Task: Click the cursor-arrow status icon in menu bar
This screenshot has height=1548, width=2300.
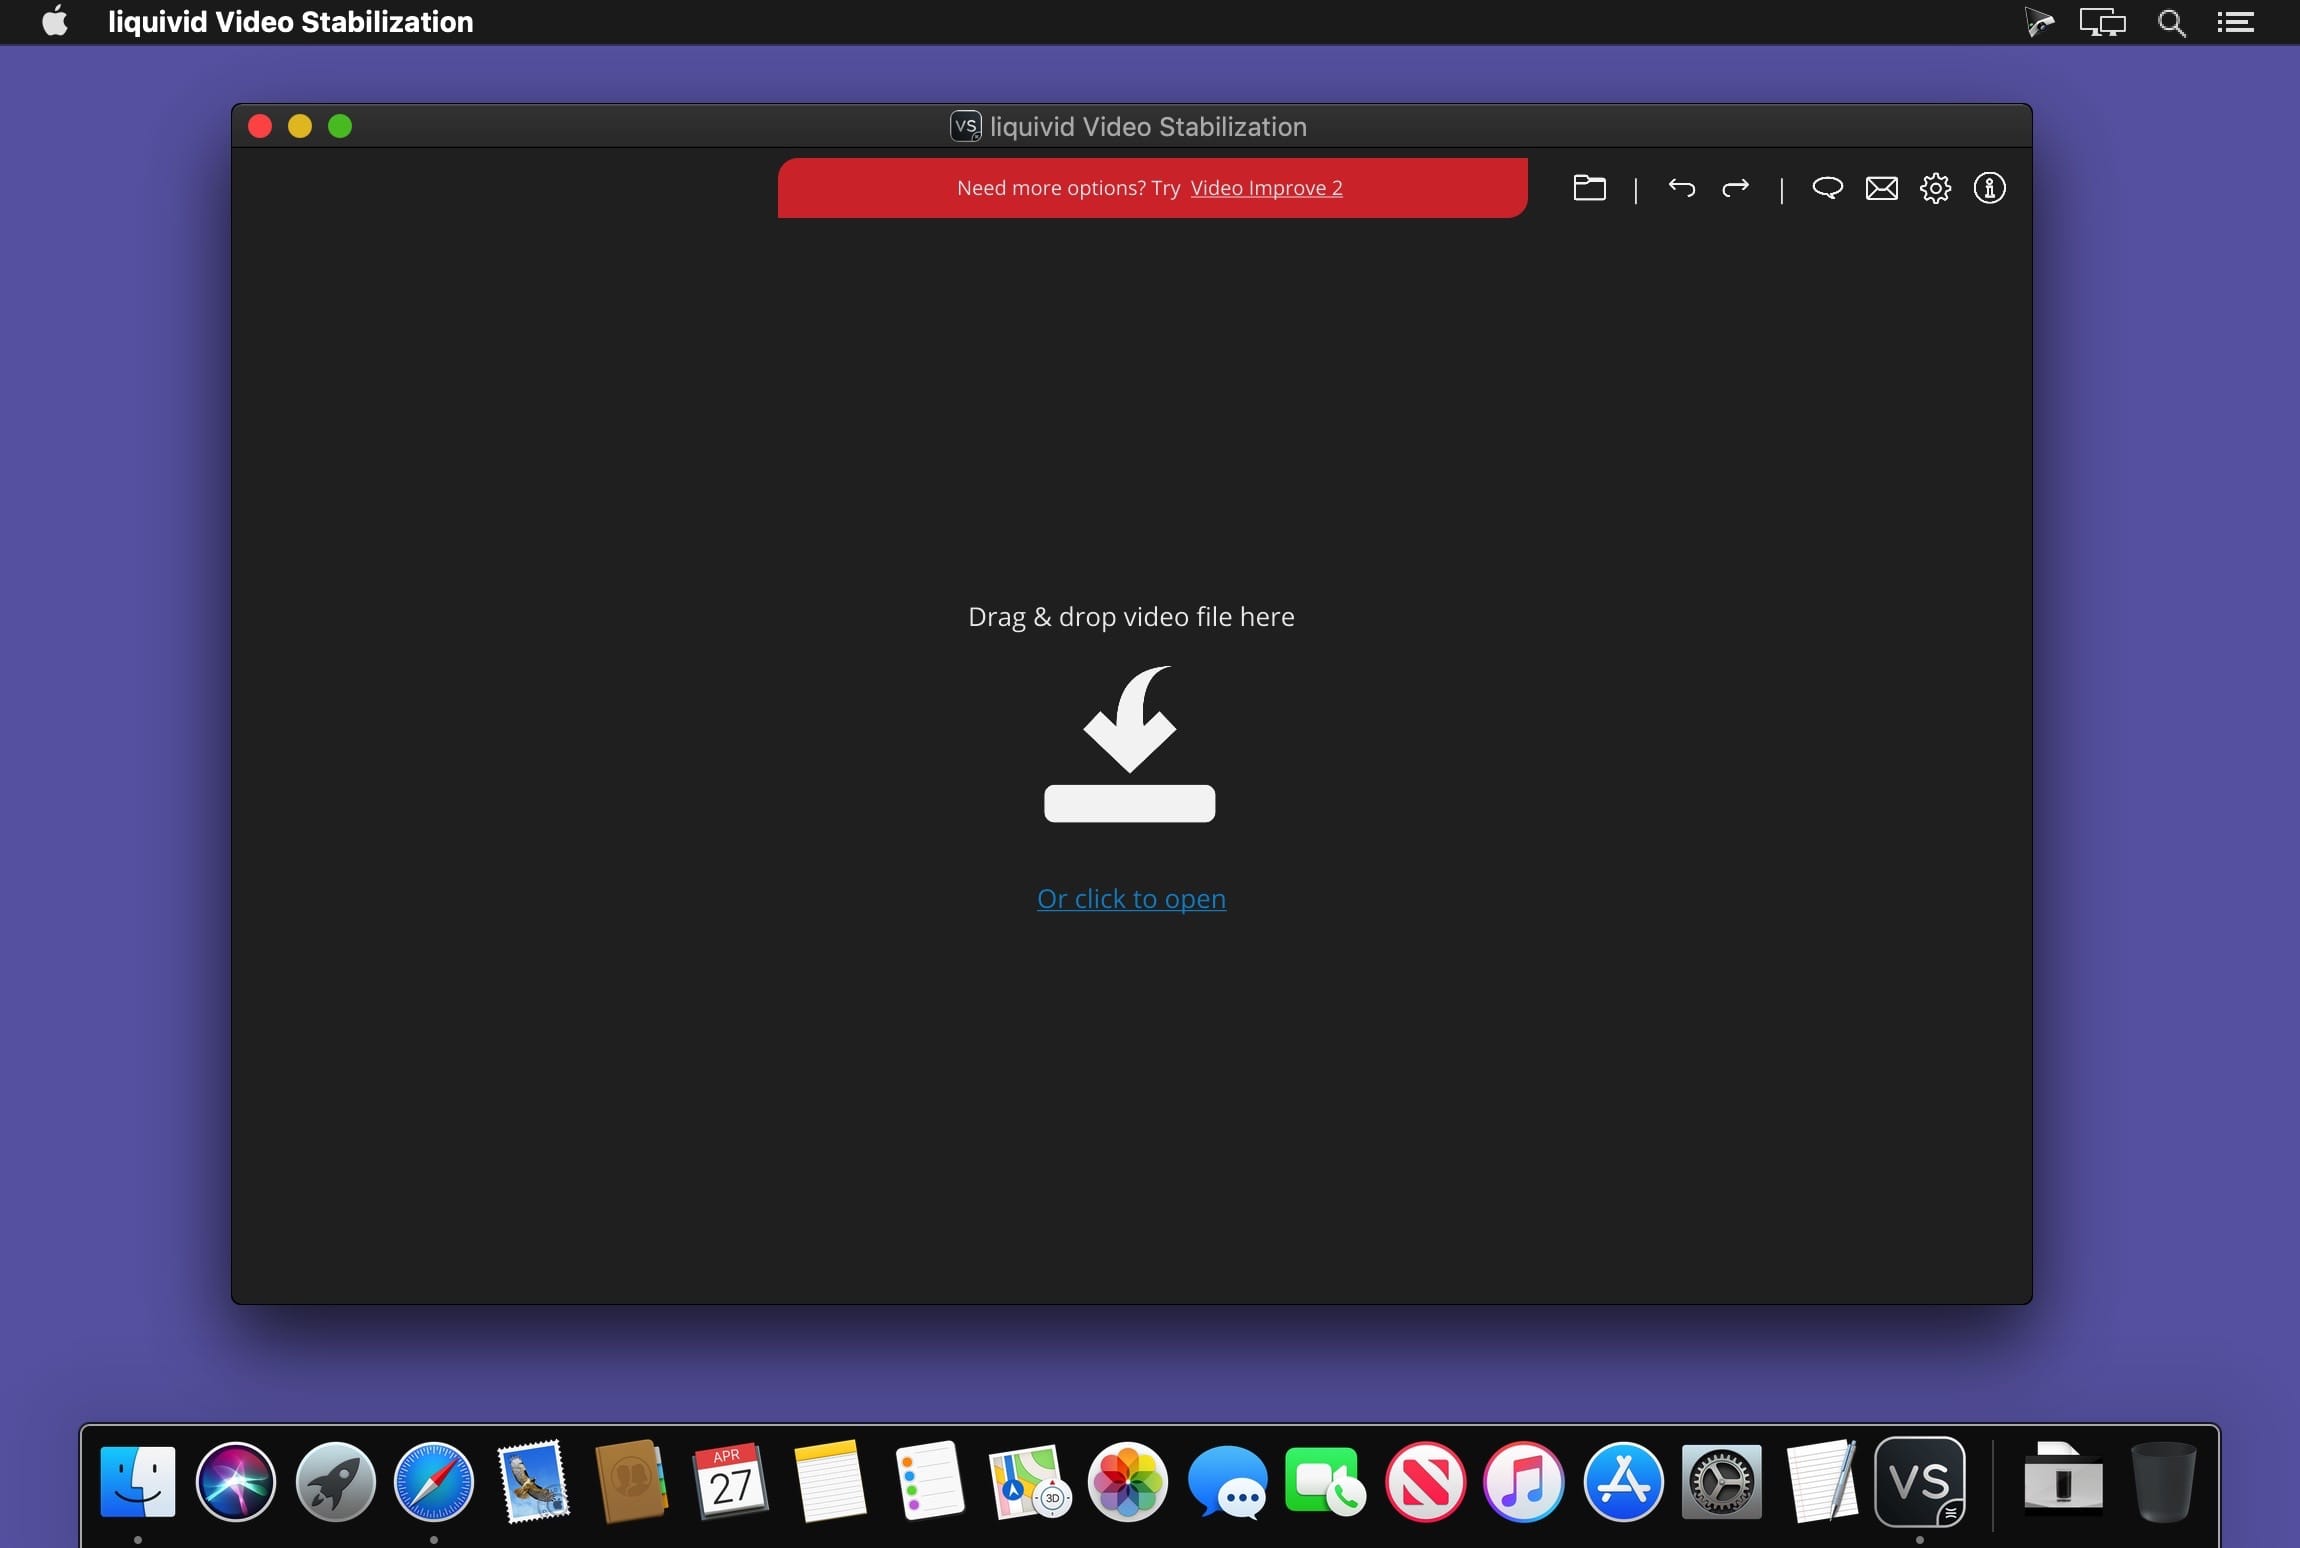Action: pyautogui.click(x=2038, y=22)
